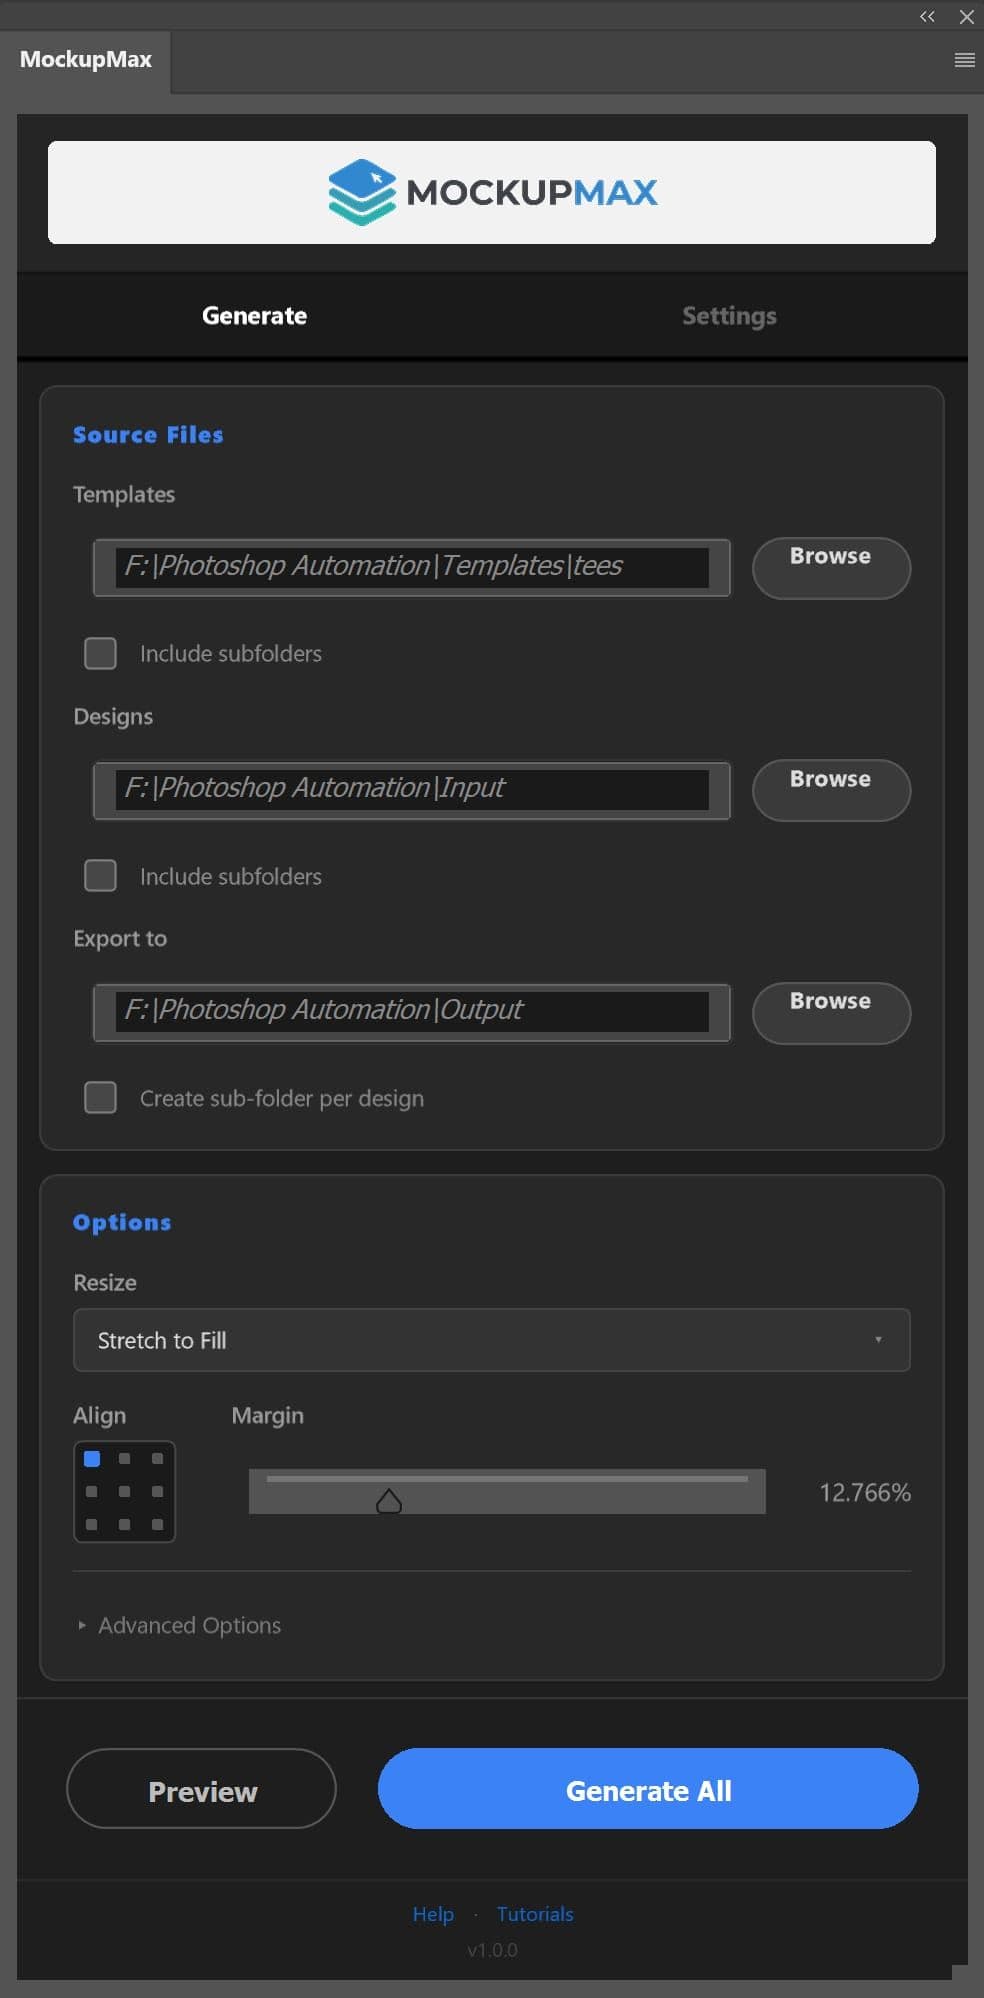This screenshot has height=1998, width=984.
Task: Click the Designs folder path field
Action: coord(411,789)
